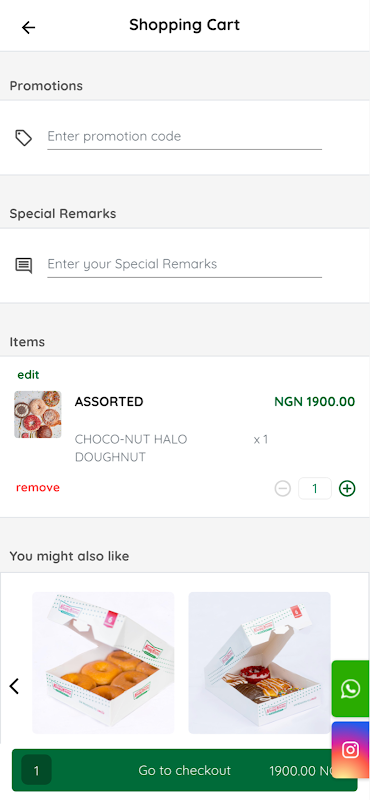Select the assorted doughnut box suggestion
370x800 pixels.
260,663
